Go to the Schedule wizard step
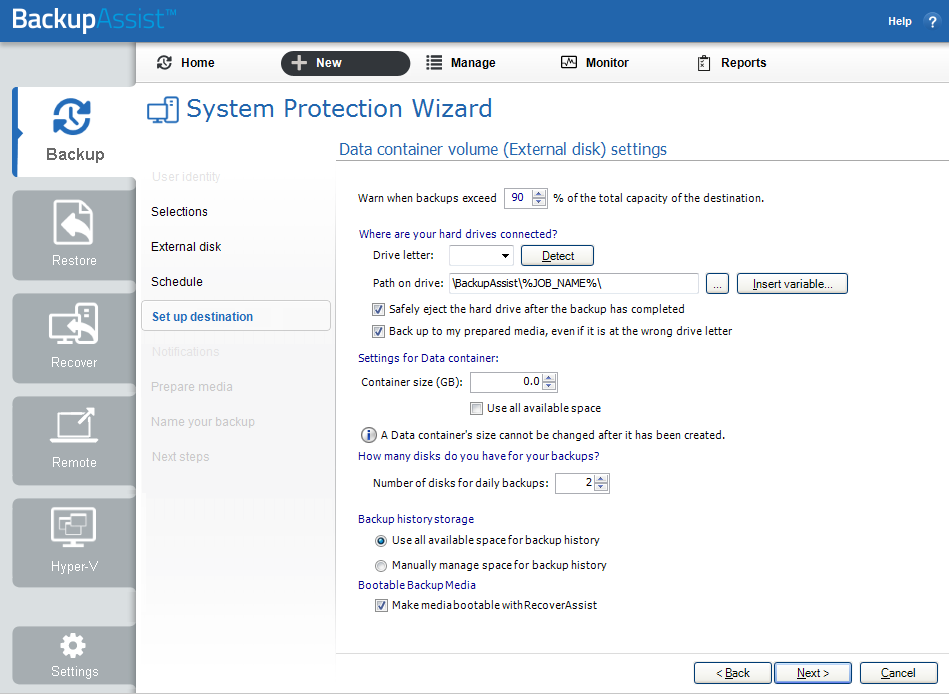This screenshot has width=949, height=694. pyautogui.click(x=177, y=282)
